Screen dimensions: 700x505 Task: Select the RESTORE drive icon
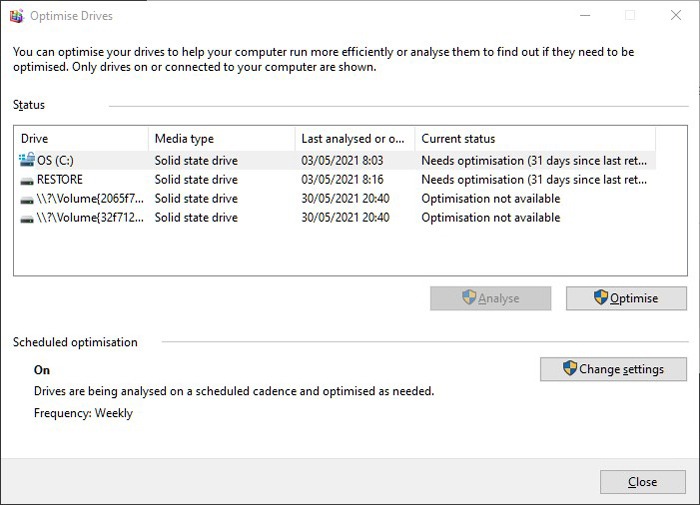pos(27,181)
